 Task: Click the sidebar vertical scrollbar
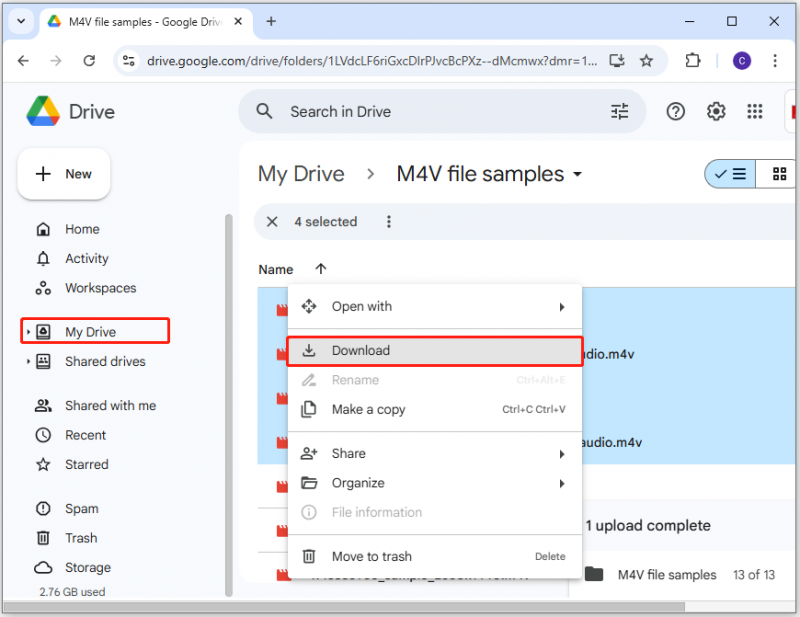point(229,405)
